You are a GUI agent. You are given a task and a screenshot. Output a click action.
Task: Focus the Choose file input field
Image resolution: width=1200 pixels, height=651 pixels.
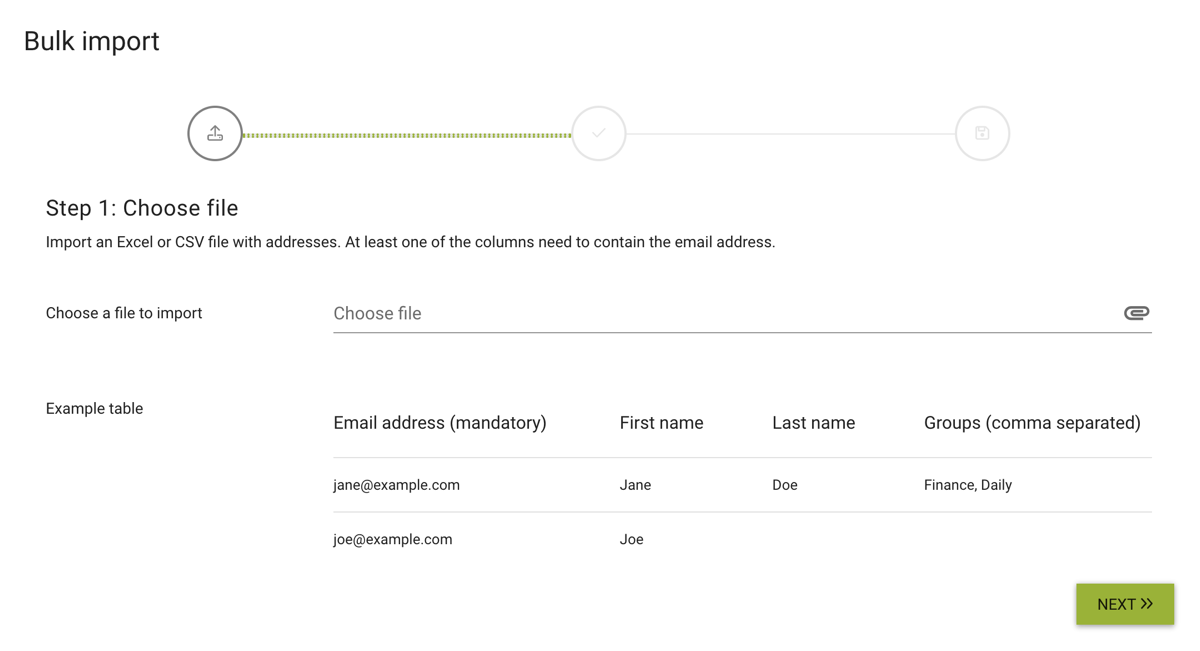(x=742, y=313)
